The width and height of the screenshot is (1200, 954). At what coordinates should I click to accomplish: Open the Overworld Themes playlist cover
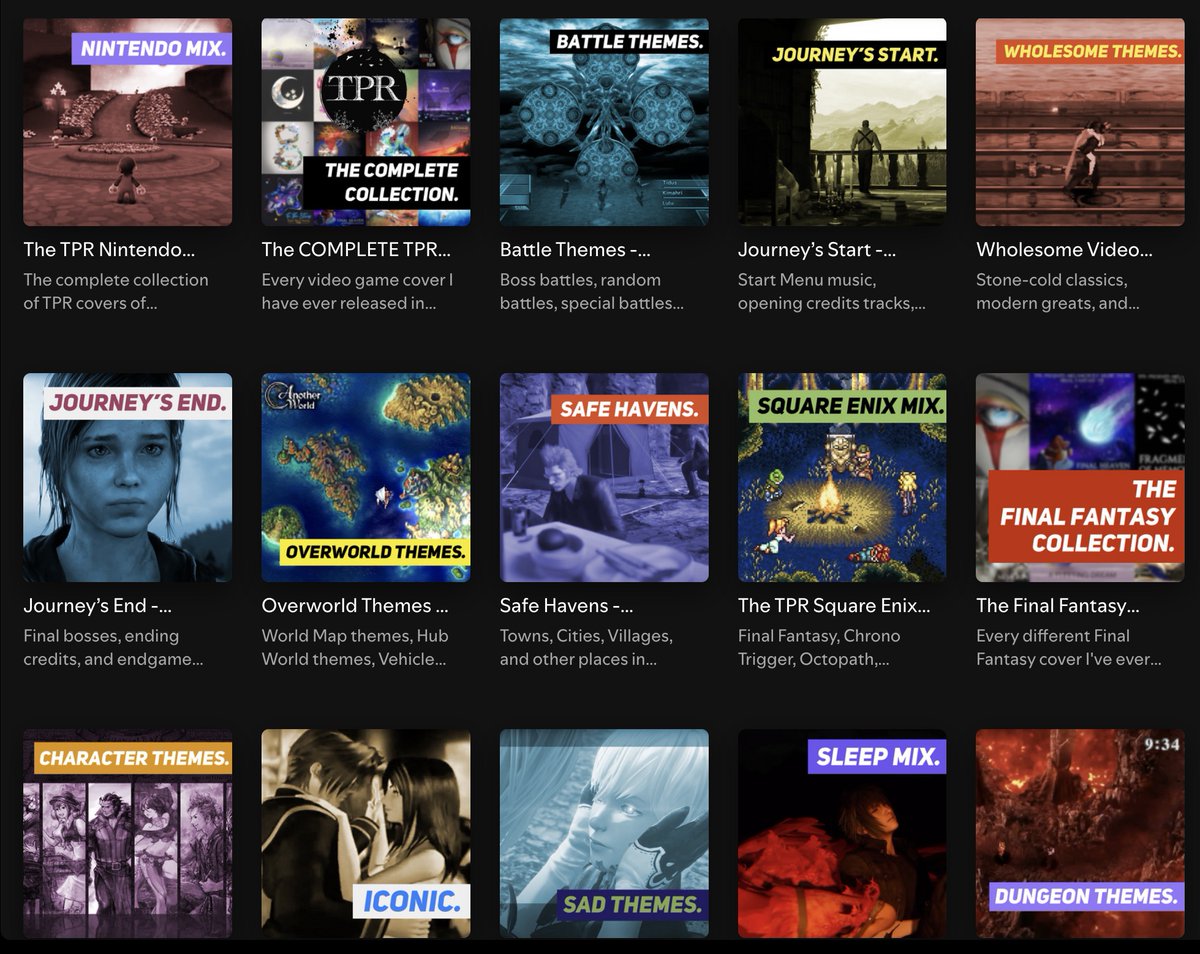pos(365,477)
